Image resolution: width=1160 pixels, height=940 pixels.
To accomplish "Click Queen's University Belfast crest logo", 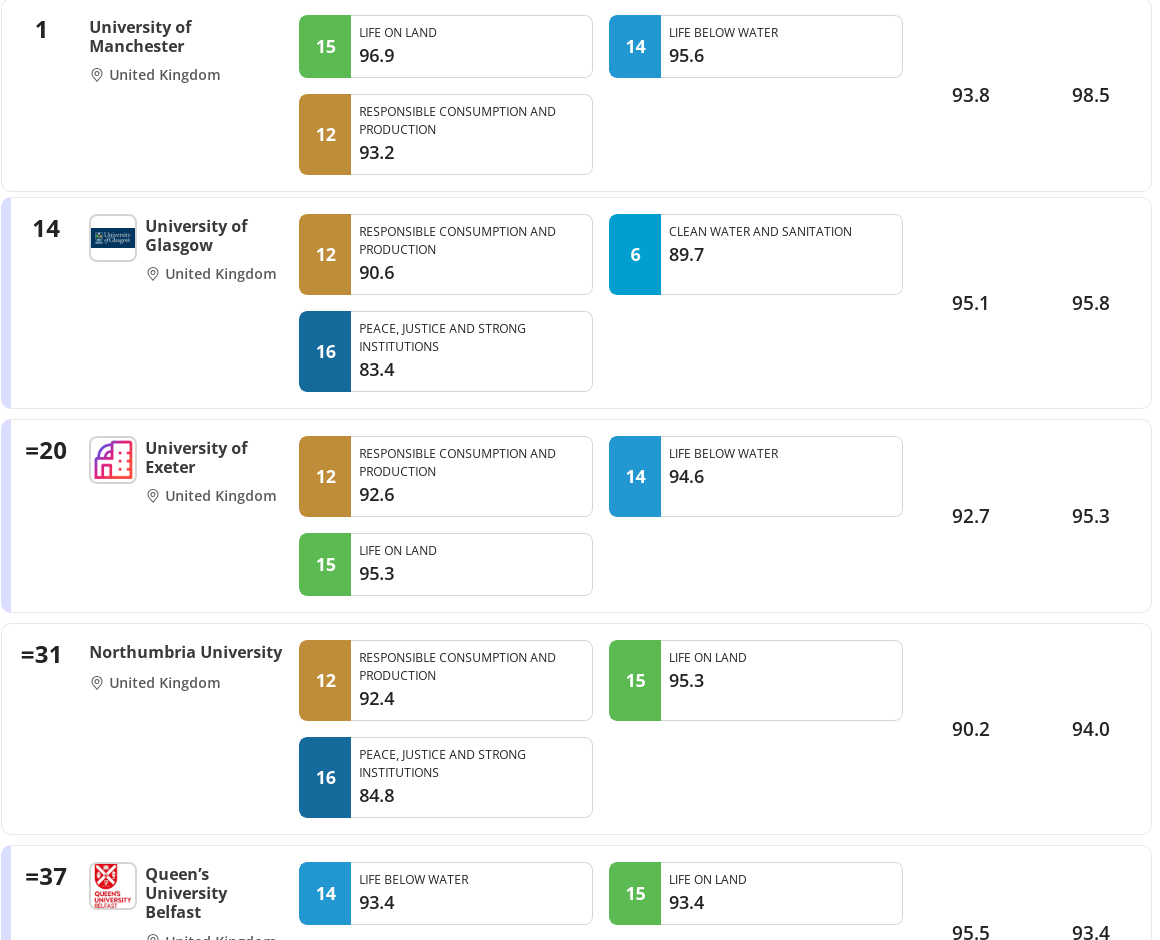I will click(113, 886).
